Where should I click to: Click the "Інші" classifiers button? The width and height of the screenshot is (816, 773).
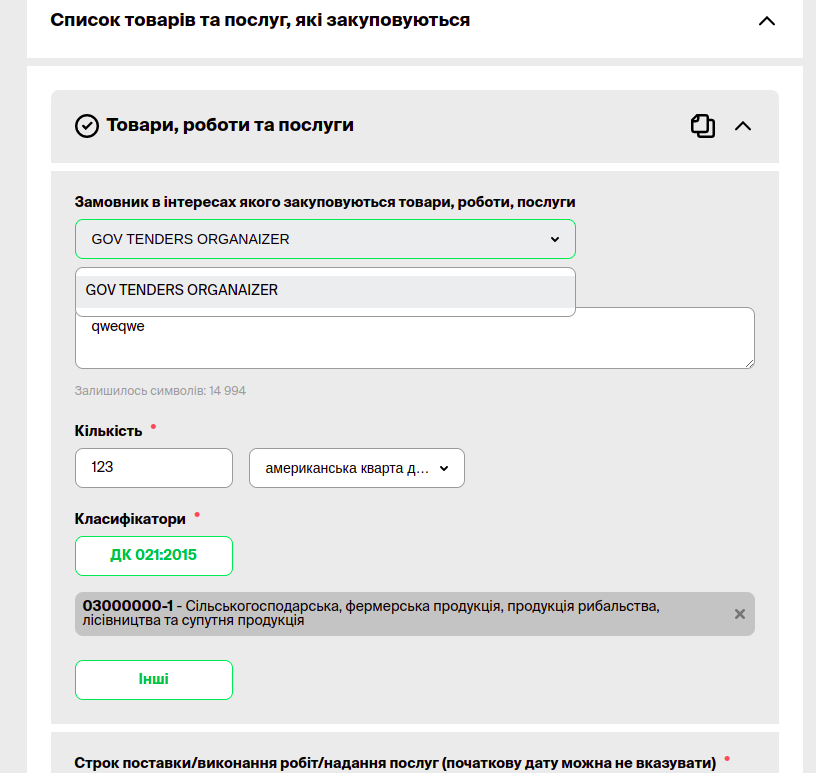click(x=154, y=680)
